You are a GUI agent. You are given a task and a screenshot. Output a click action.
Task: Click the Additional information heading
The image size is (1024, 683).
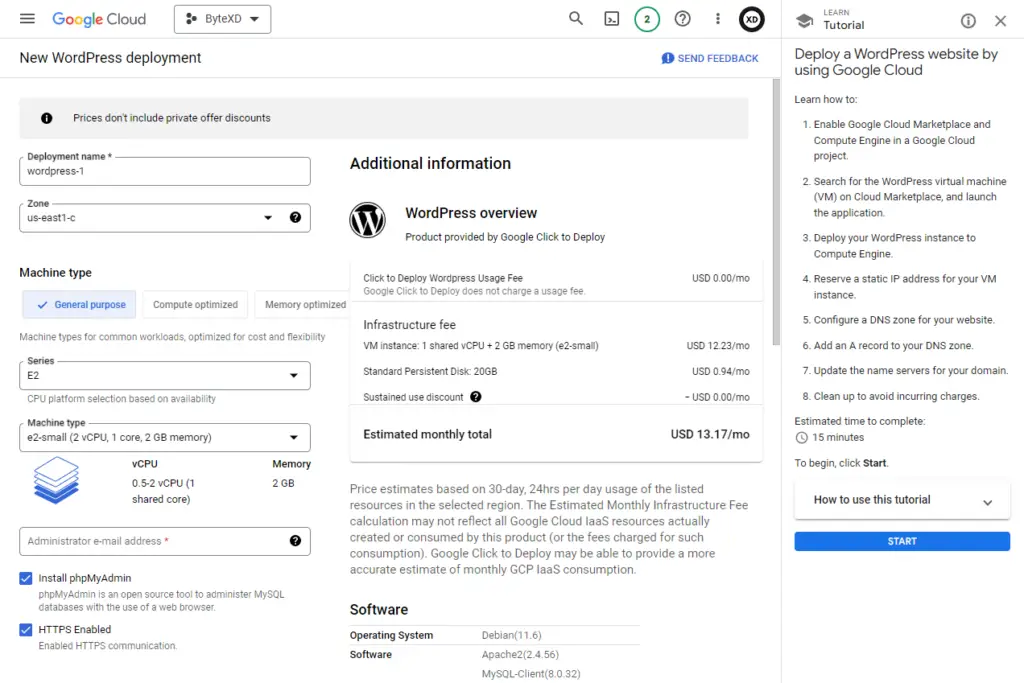[430, 163]
